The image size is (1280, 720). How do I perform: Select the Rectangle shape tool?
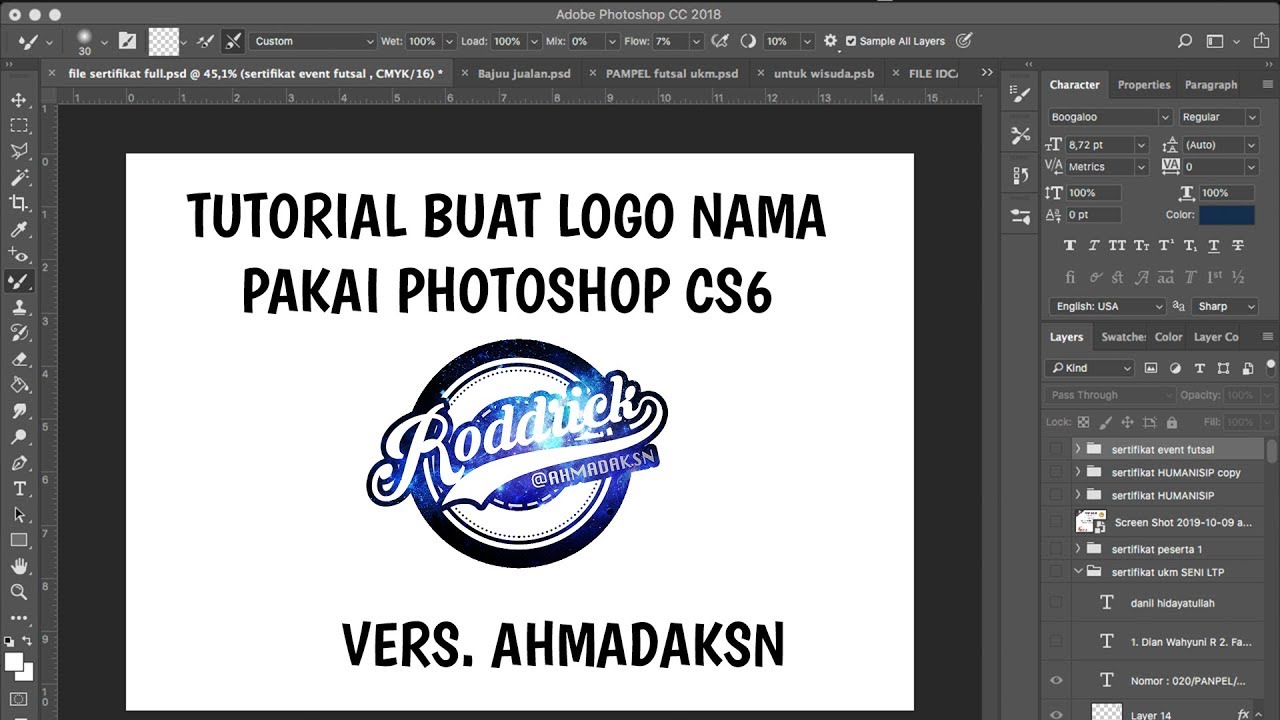[x=19, y=541]
